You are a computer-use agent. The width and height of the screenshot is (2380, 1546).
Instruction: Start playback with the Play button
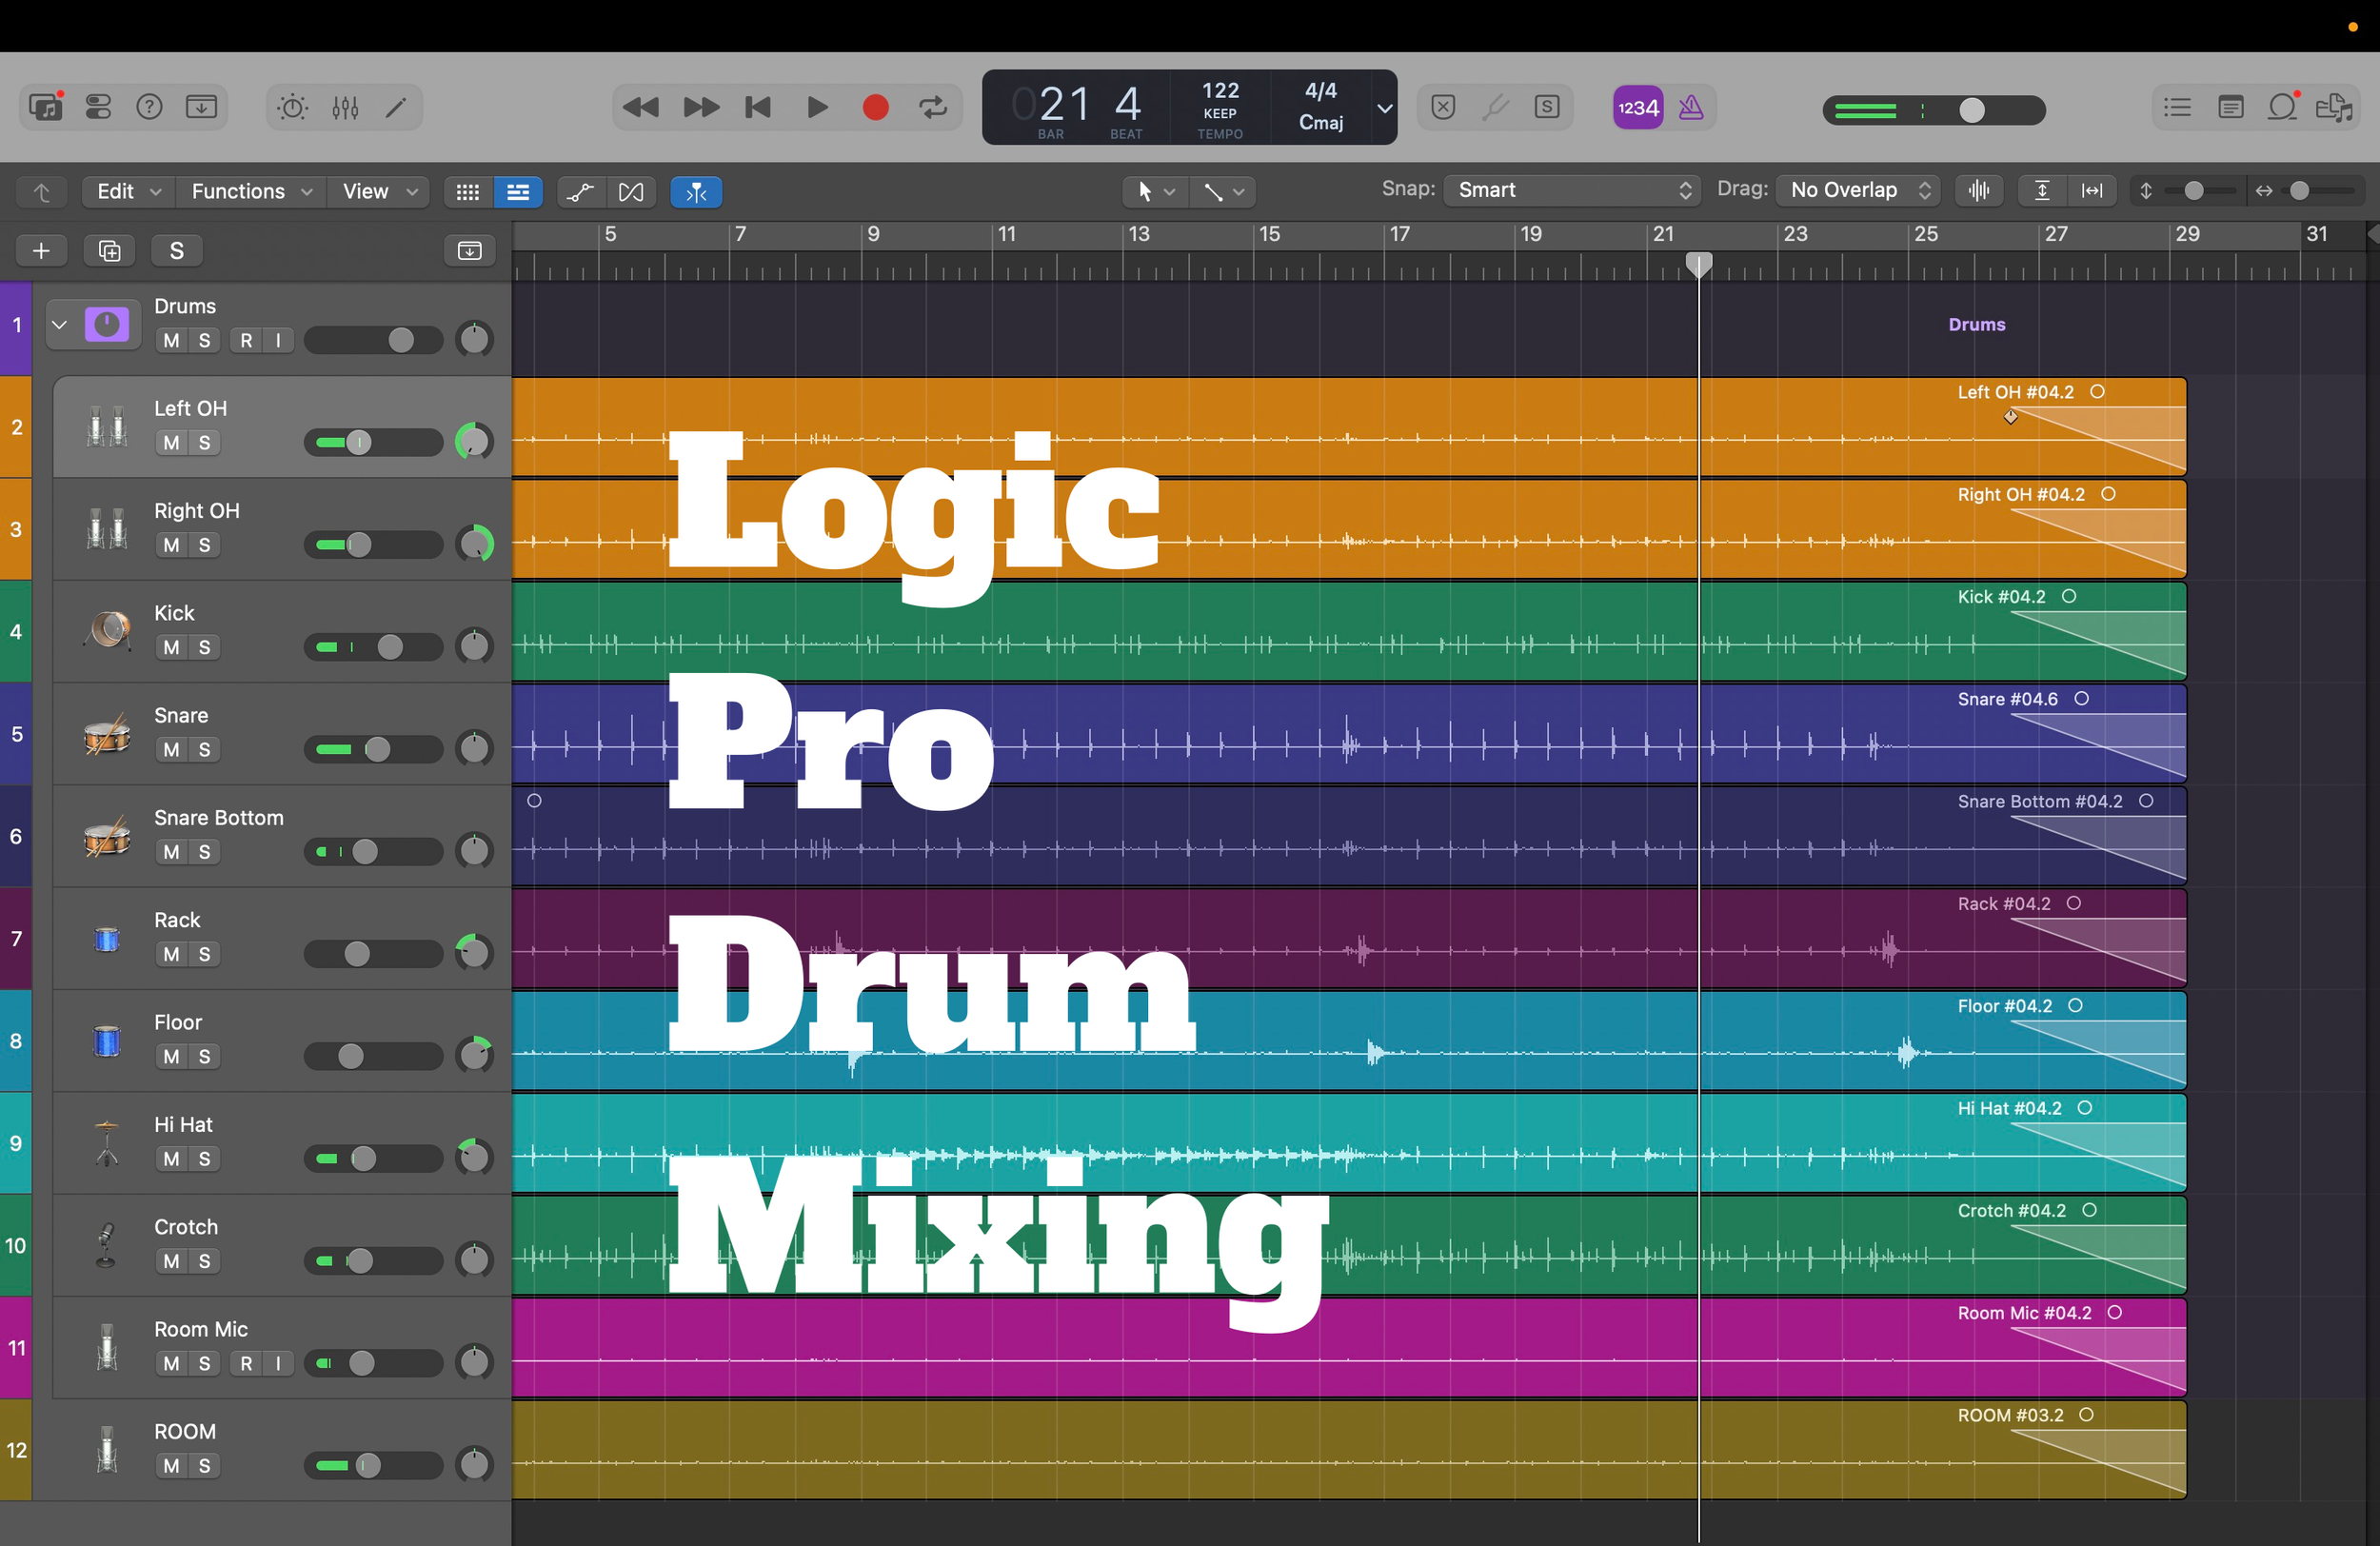tap(817, 107)
